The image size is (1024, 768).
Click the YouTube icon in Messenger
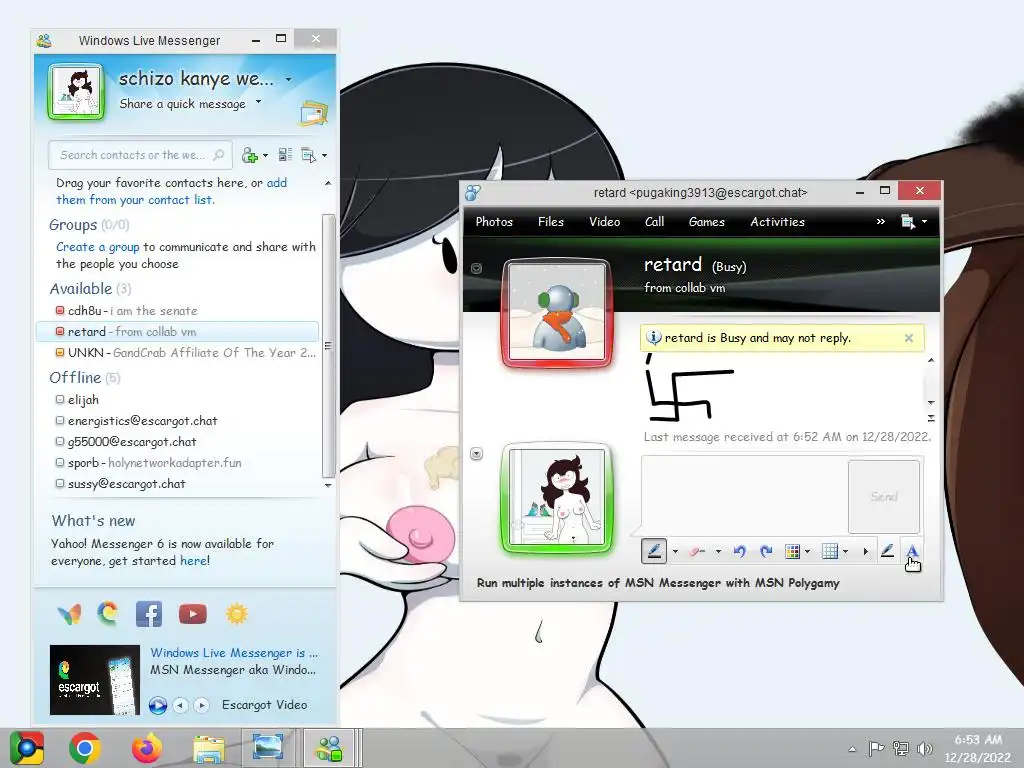(193, 614)
